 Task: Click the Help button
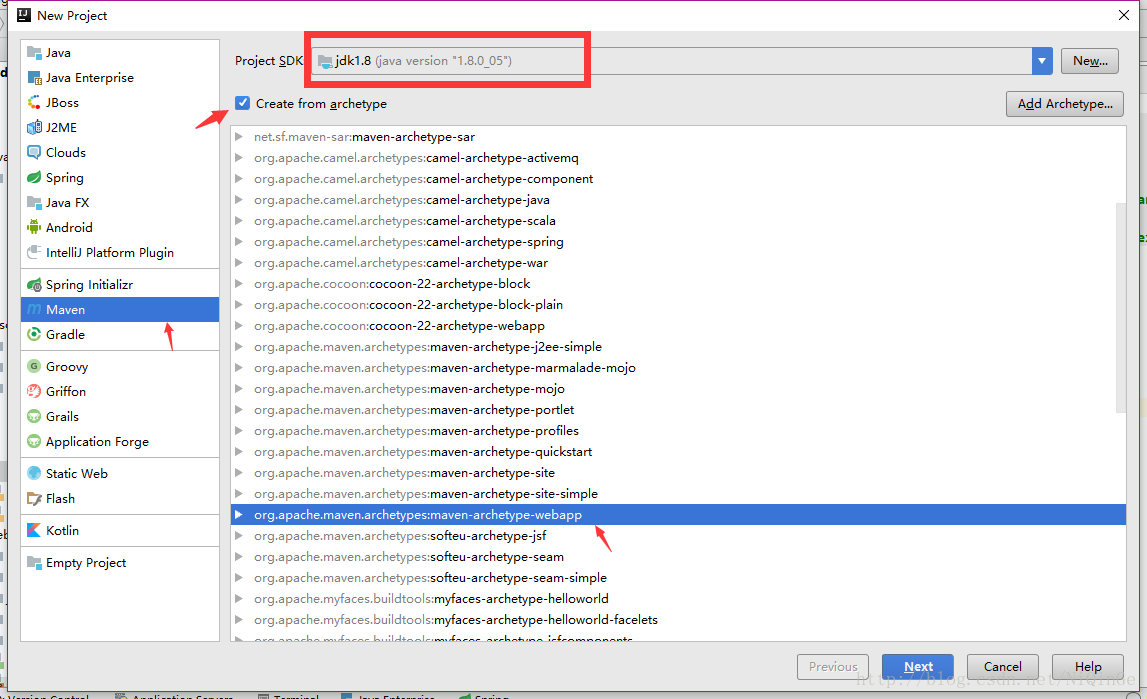(1088, 667)
